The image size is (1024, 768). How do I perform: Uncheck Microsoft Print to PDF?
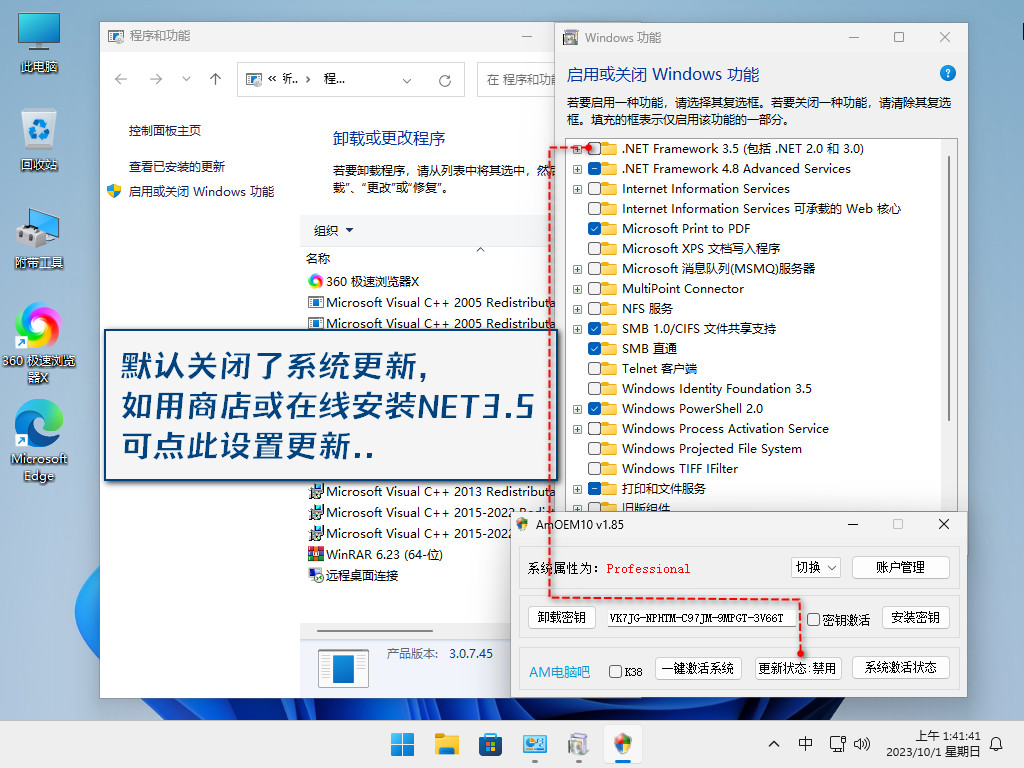pyautogui.click(x=594, y=229)
